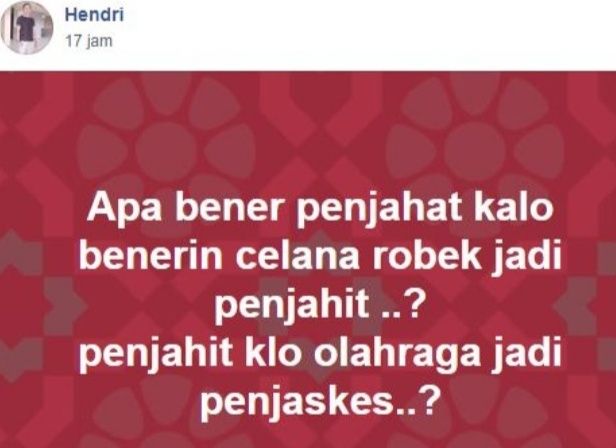This screenshot has width=616, height=448.
Task: Open Hendri's profile picture
Action: [x=26, y=28]
